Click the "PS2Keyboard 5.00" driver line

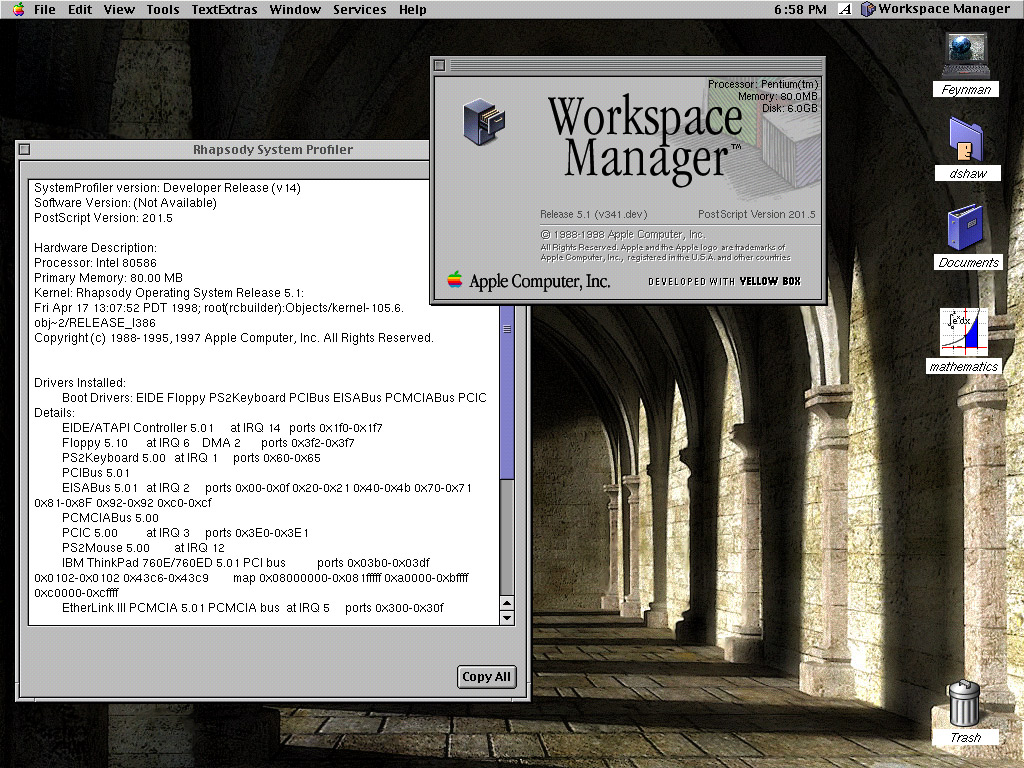pos(191,458)
